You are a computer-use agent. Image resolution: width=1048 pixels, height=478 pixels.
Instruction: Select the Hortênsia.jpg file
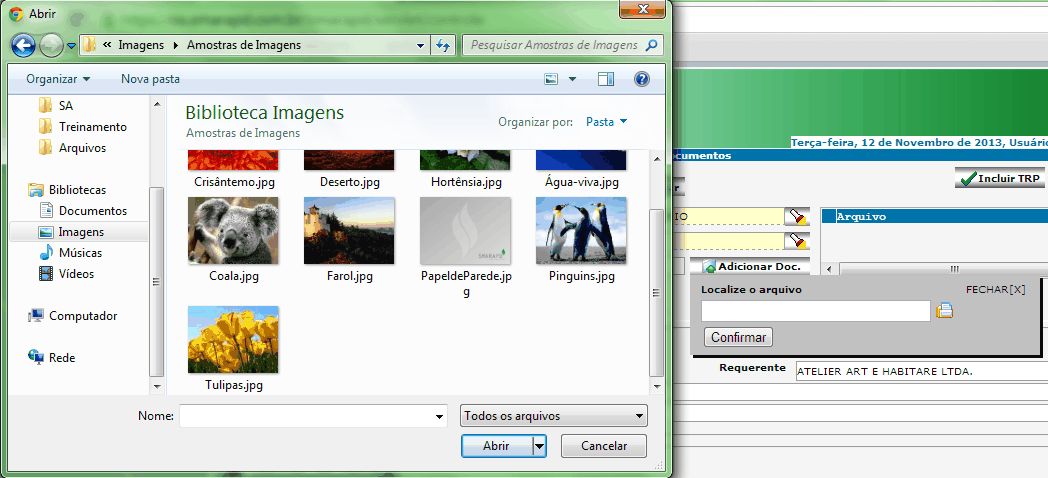466,169
